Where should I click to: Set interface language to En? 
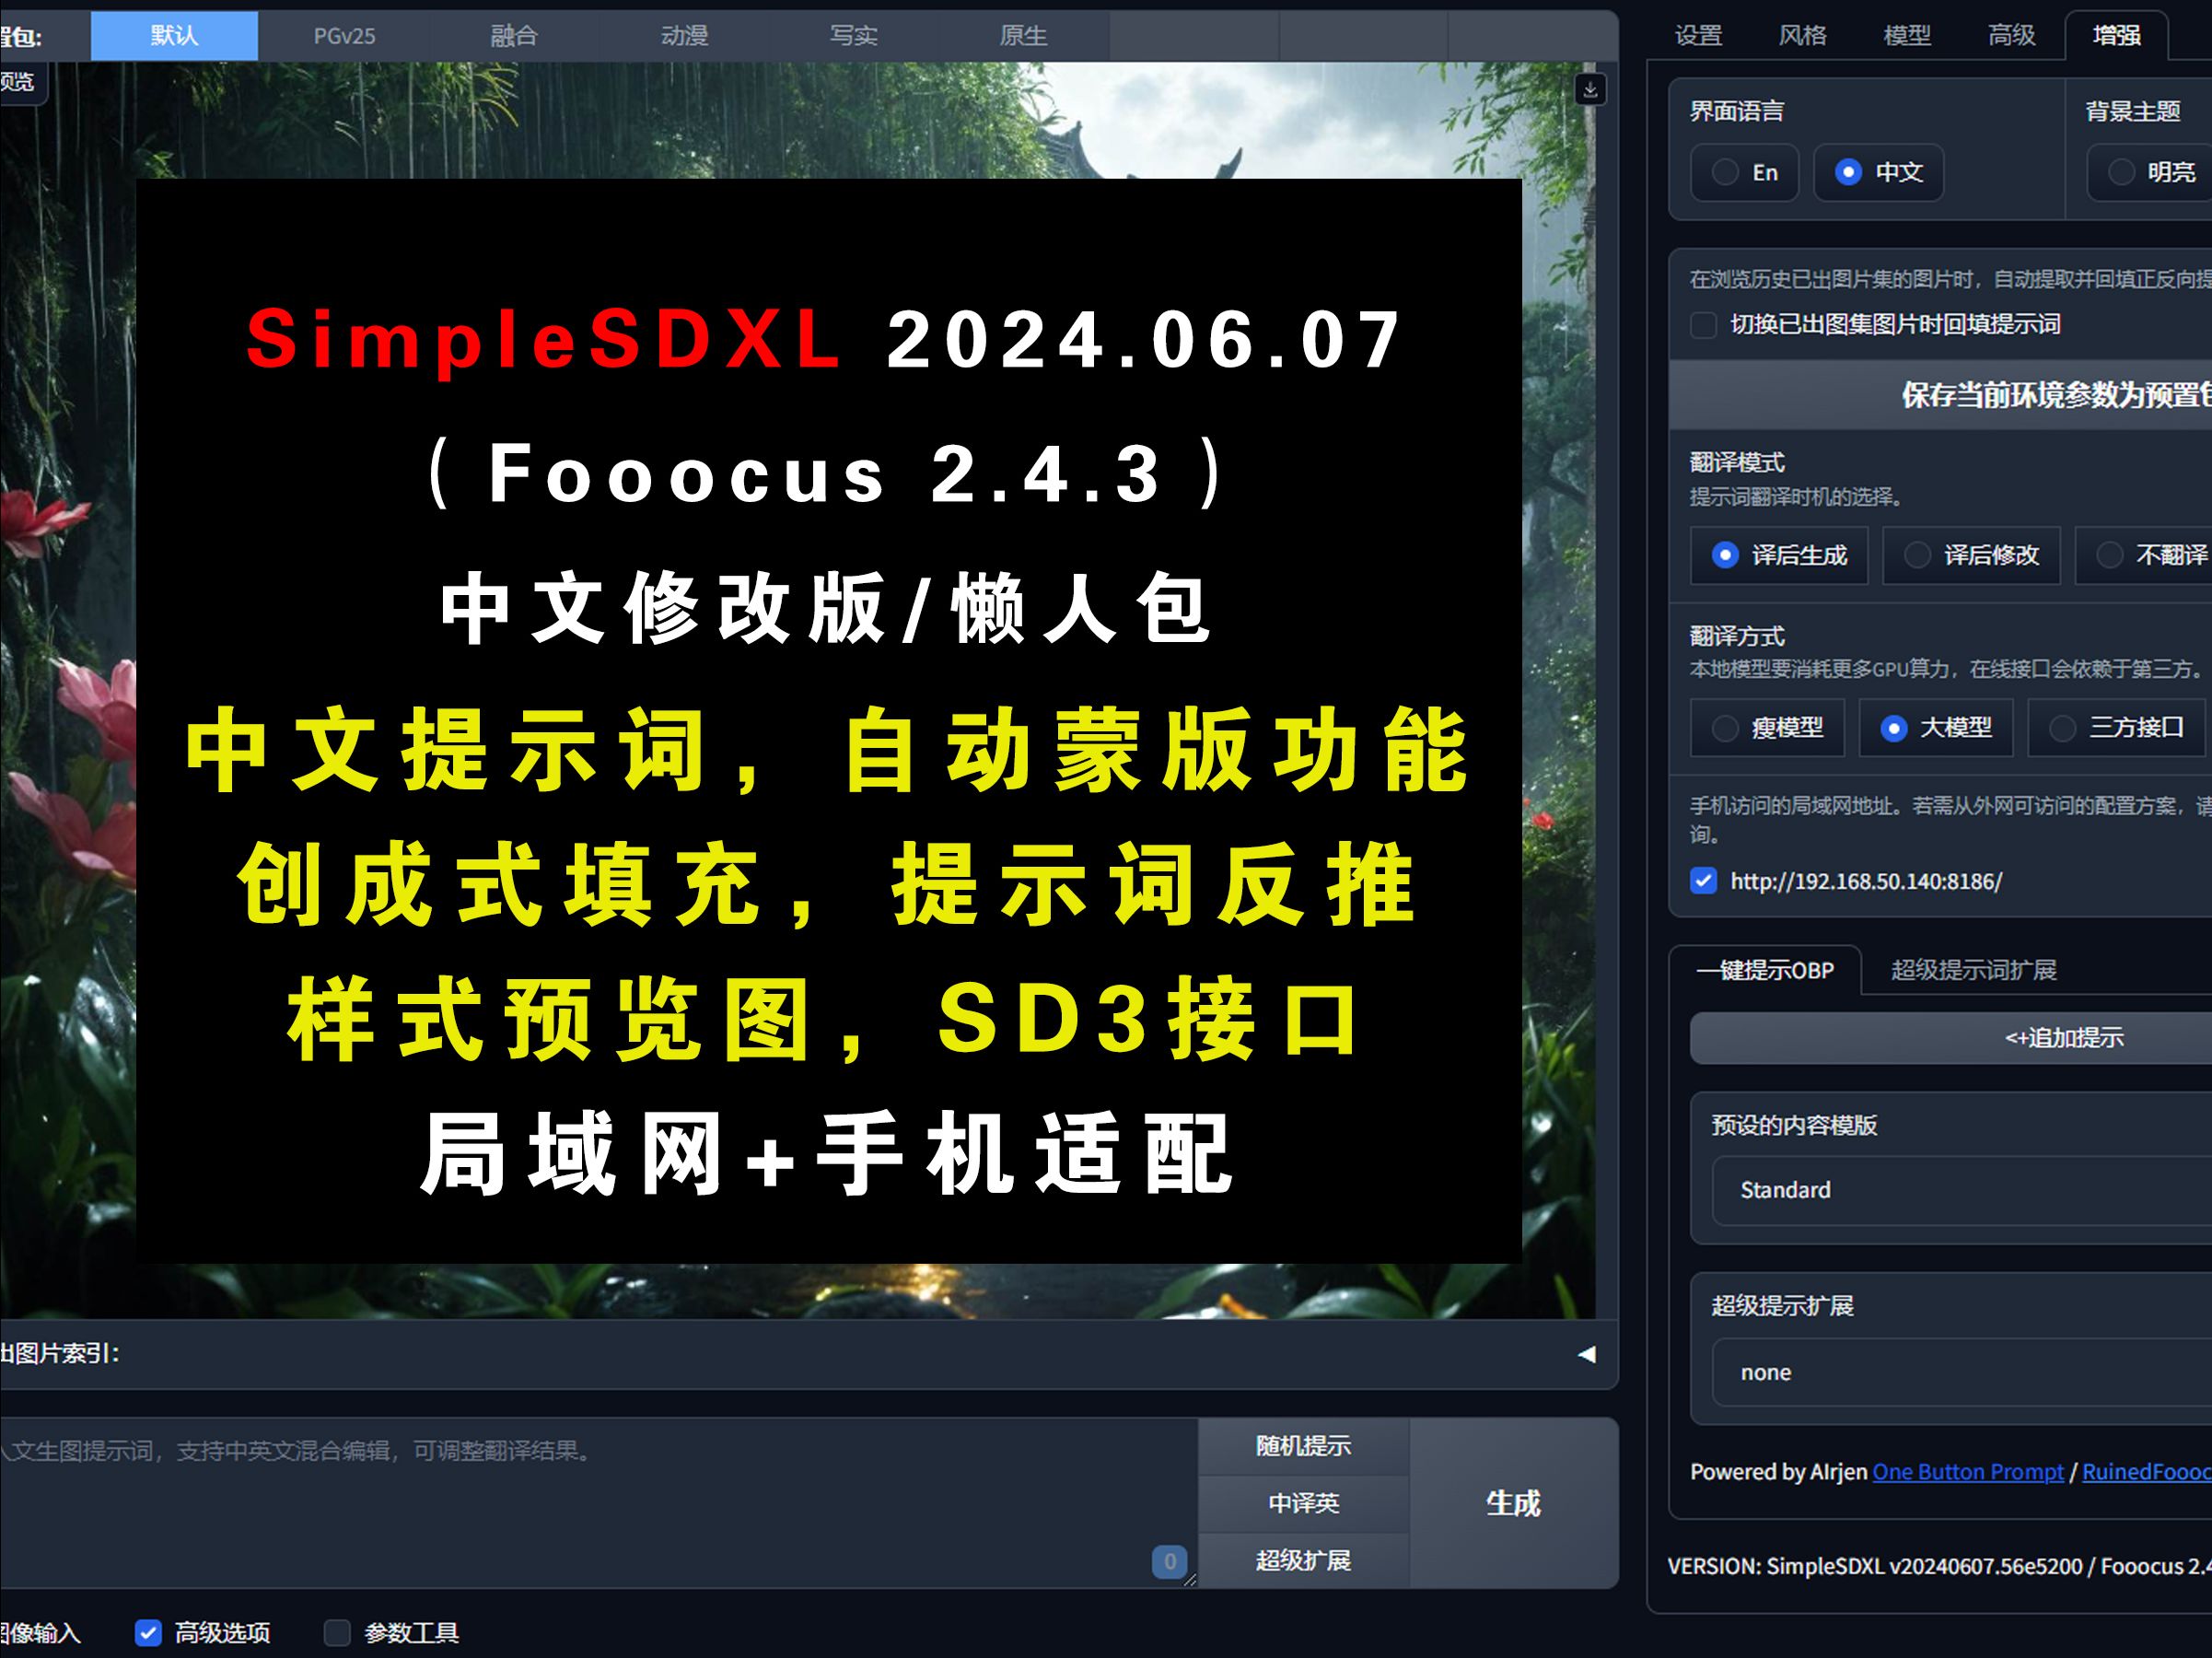(x=1745, y=173)
